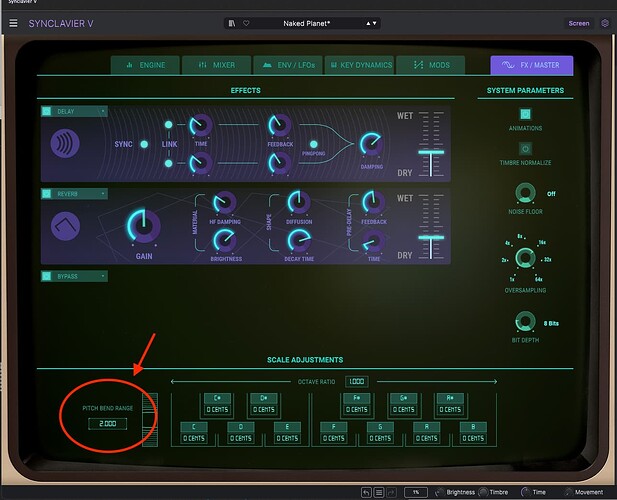Open the 1% zoom level dropdown

pyautogui.click(x=416, y=492)
